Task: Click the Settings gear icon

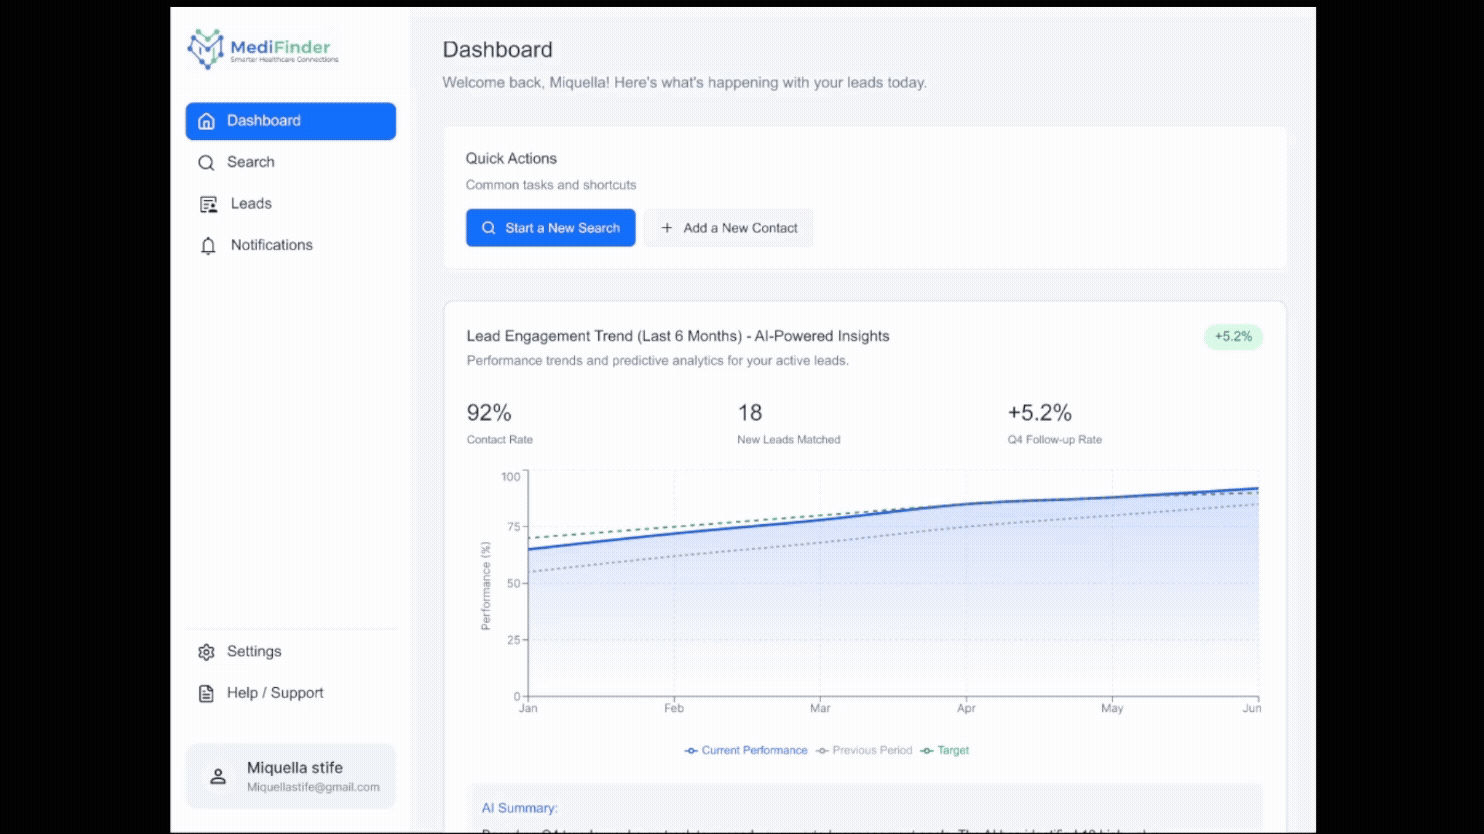Action: click(x=207, y=652)
